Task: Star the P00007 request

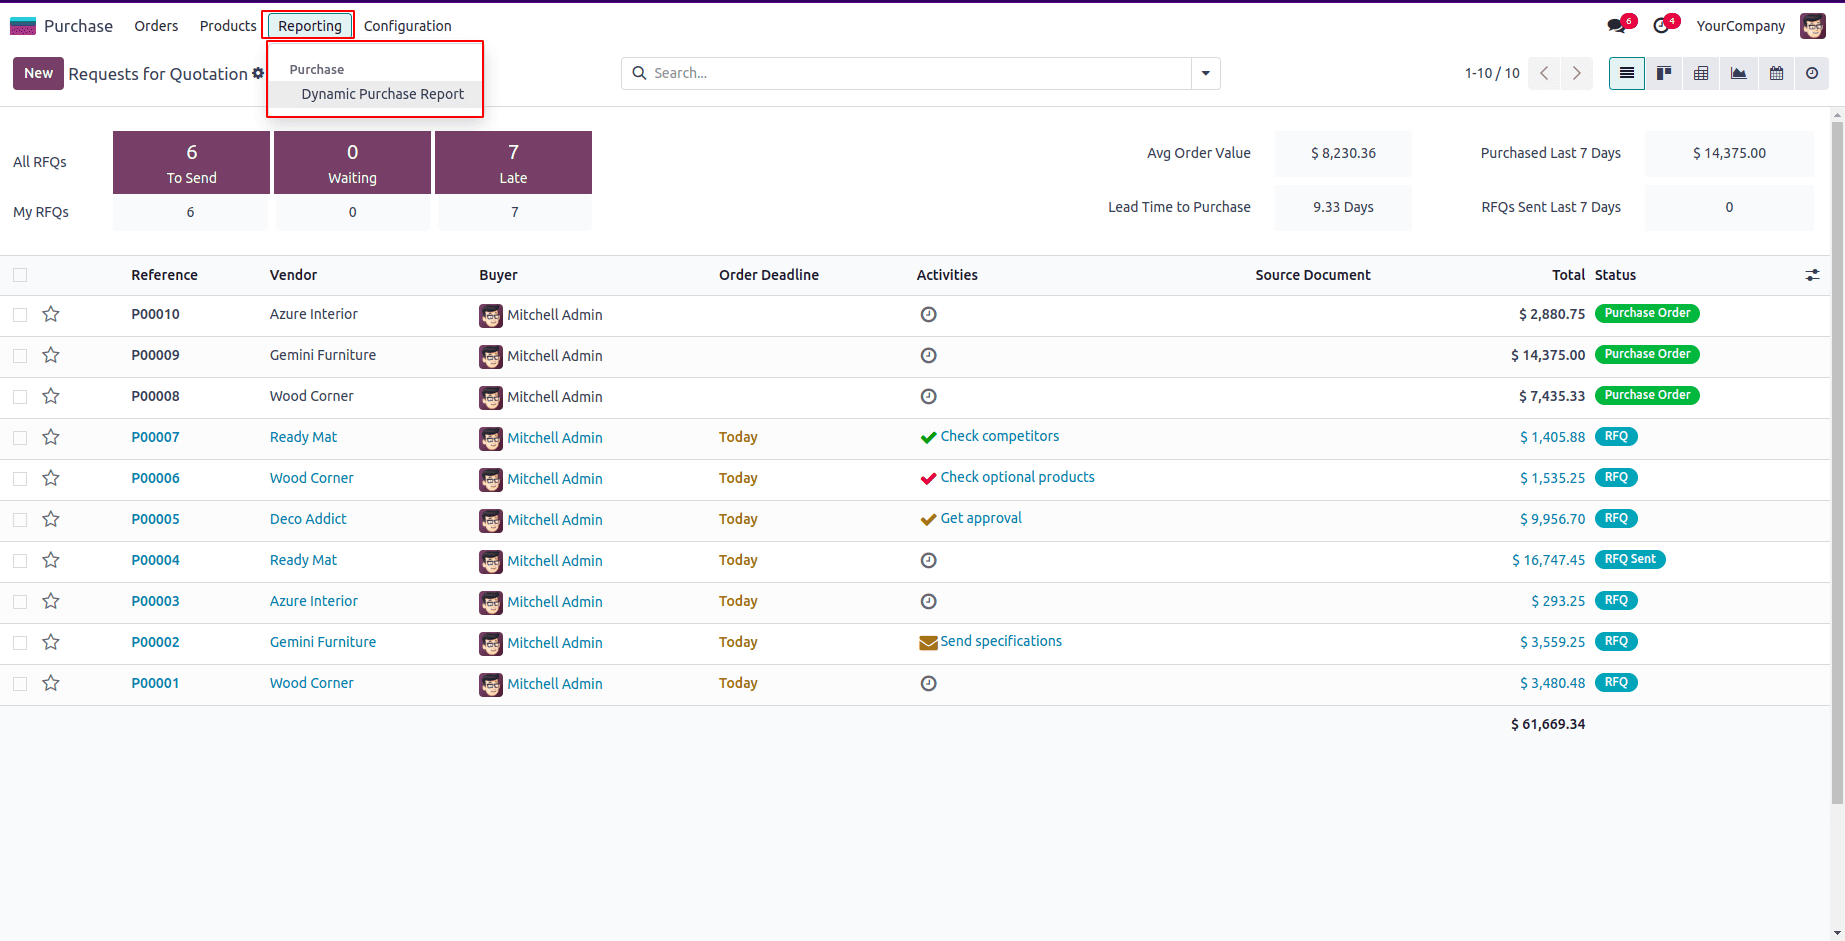Action: (x=51, y=437)
